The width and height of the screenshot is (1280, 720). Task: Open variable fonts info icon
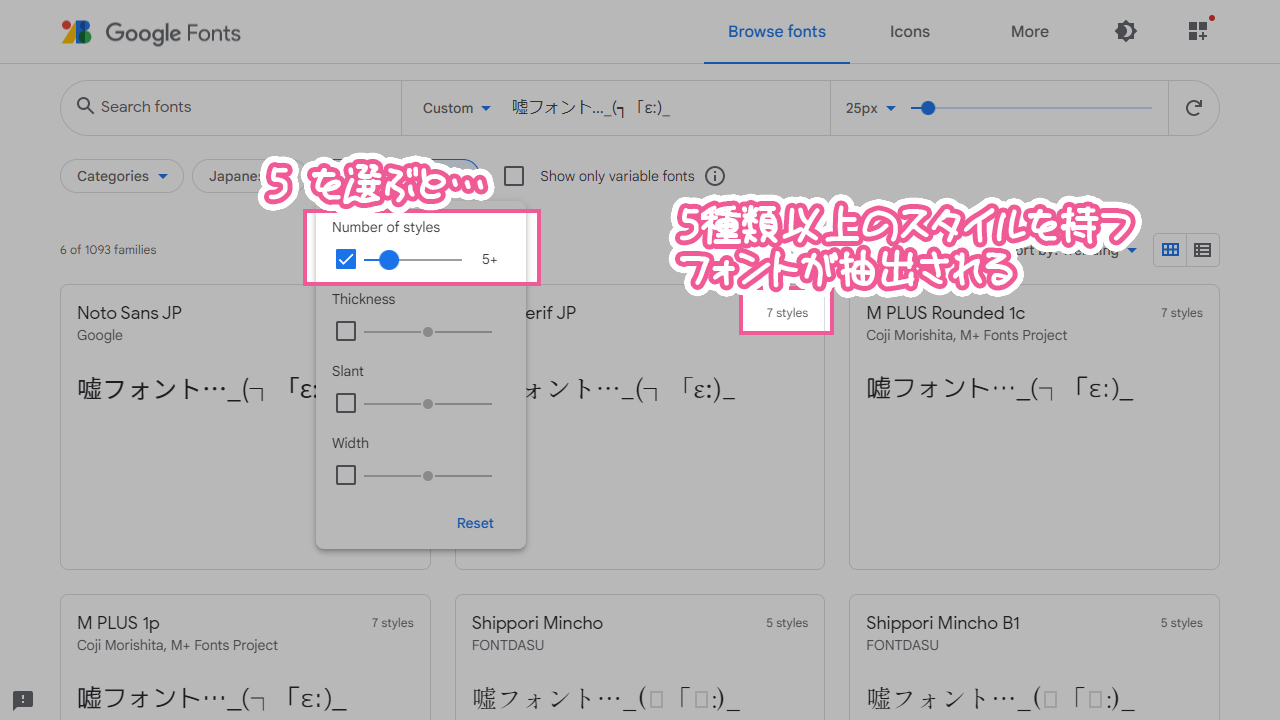[x=715, y=176]
